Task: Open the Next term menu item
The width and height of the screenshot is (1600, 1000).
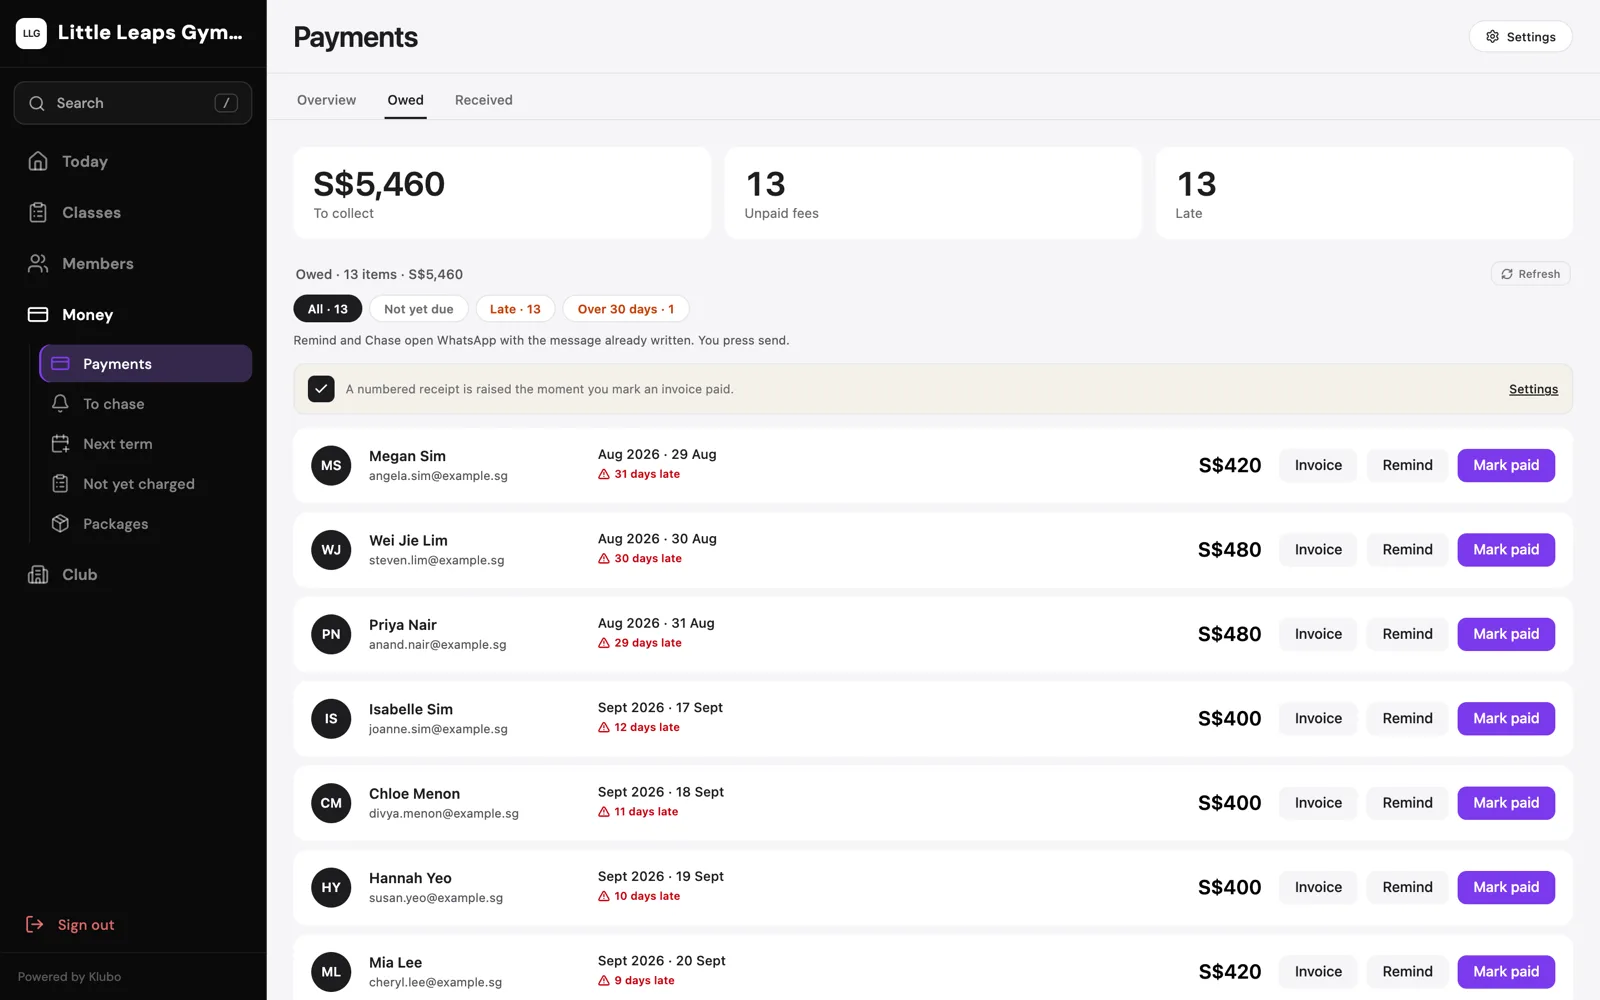Action: coord(146,444)
